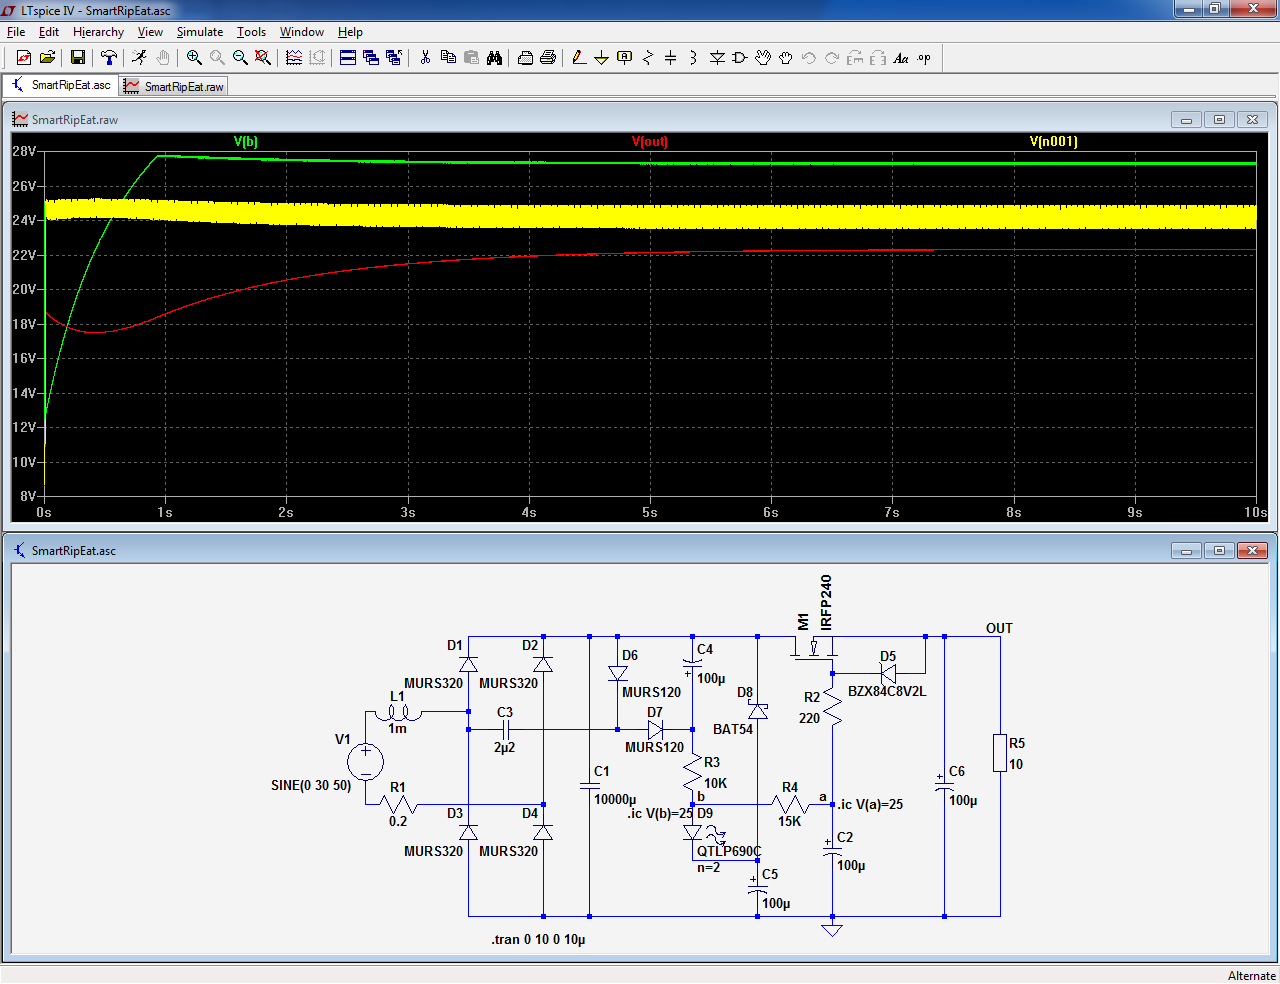Viewport: 1280px width, 984px height.
Task: Click the .ic V(a)=25 directive
Action: point(870,804)
